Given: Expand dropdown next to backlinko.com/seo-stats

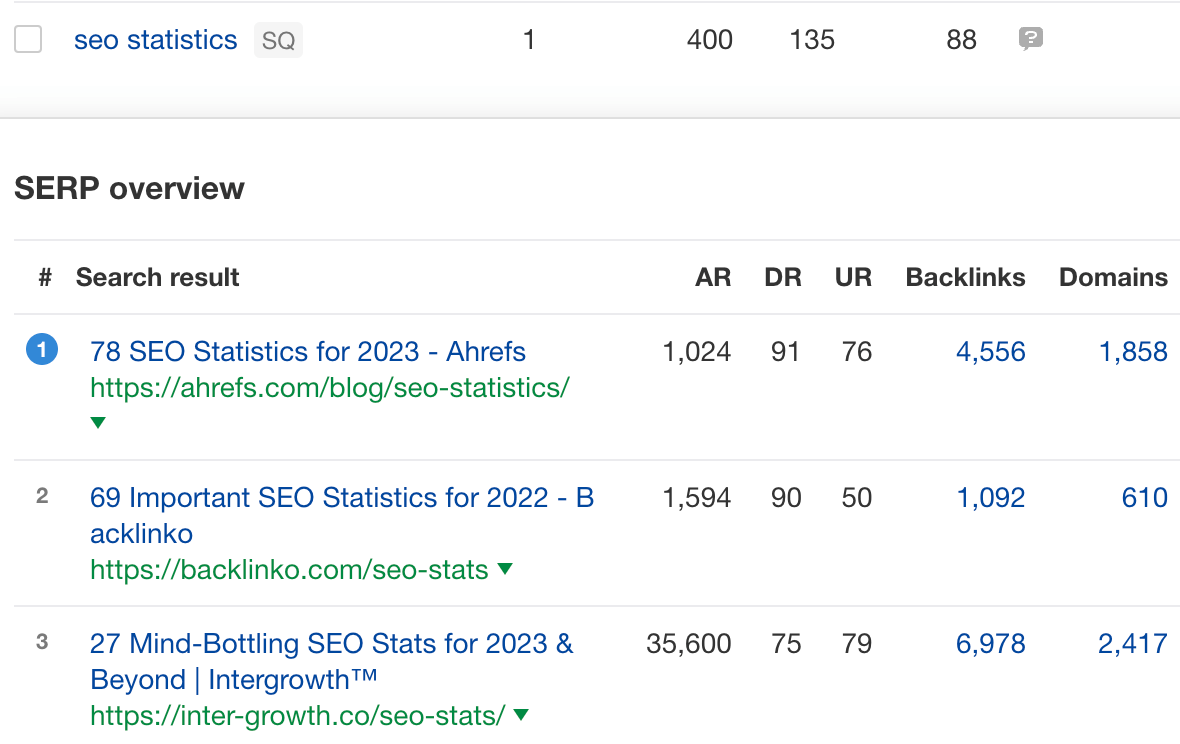Looking at the screenshot, I should pyautogui.click(x=506, y=569).
